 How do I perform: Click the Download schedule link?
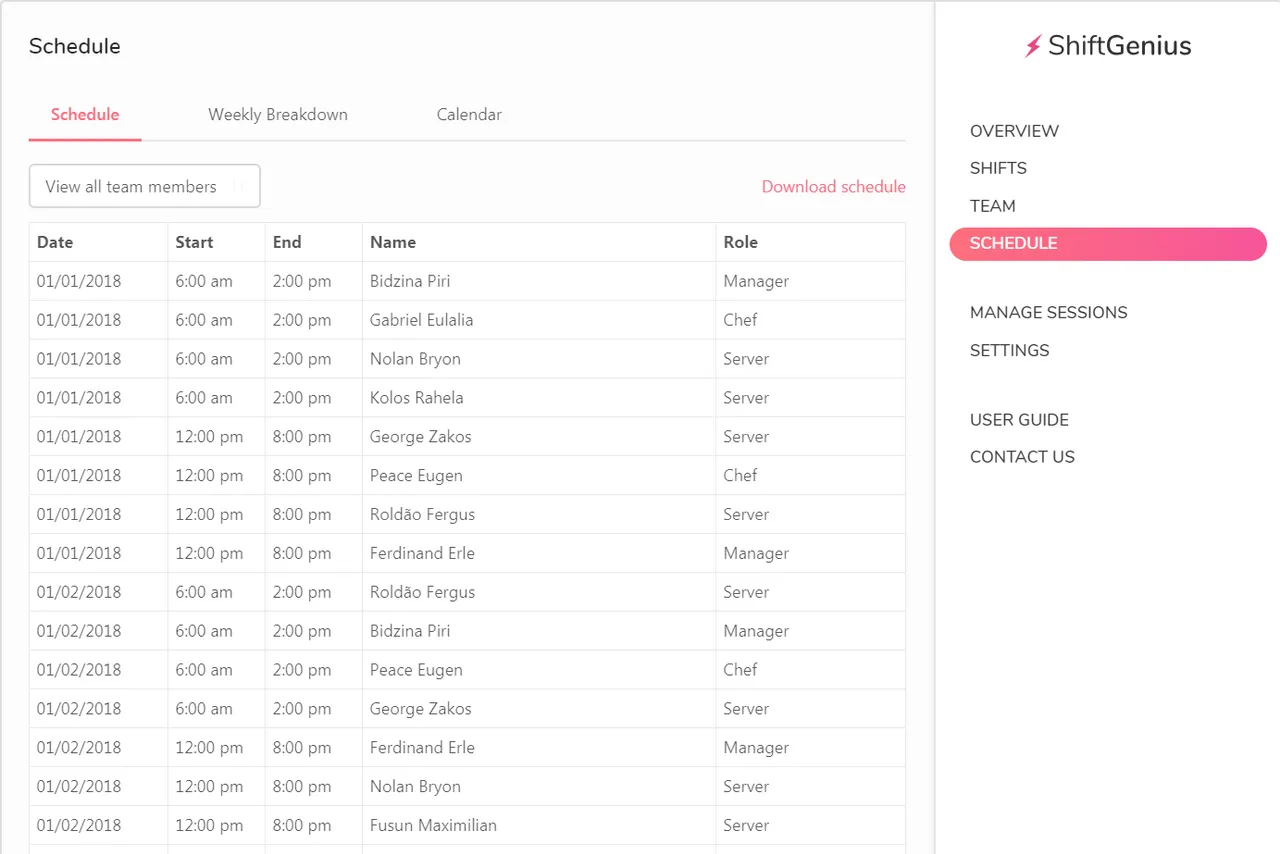tap(834, 186)
